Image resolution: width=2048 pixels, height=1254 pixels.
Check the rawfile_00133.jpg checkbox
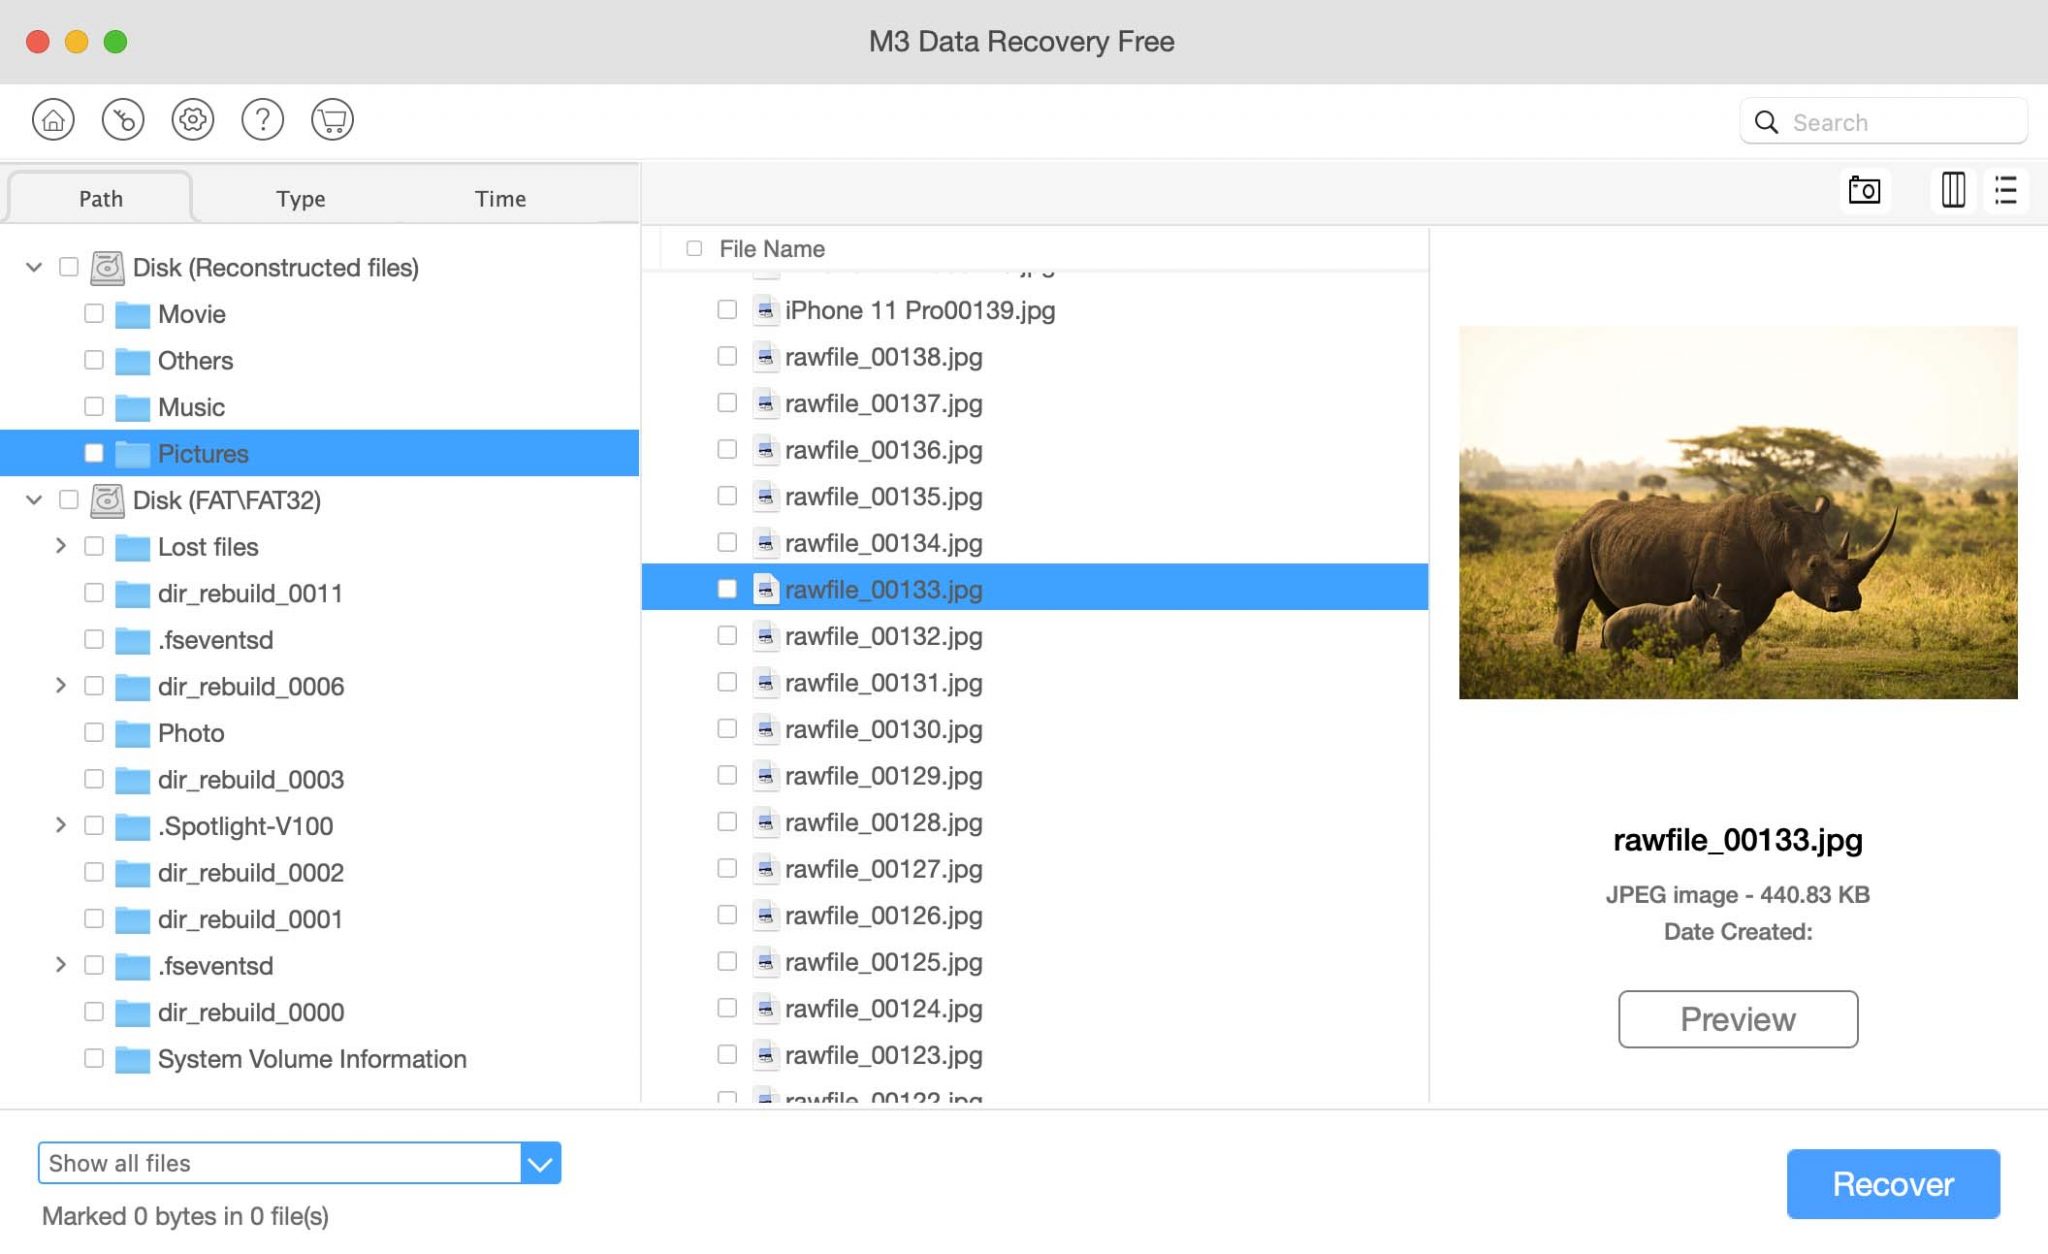[726, 589]
